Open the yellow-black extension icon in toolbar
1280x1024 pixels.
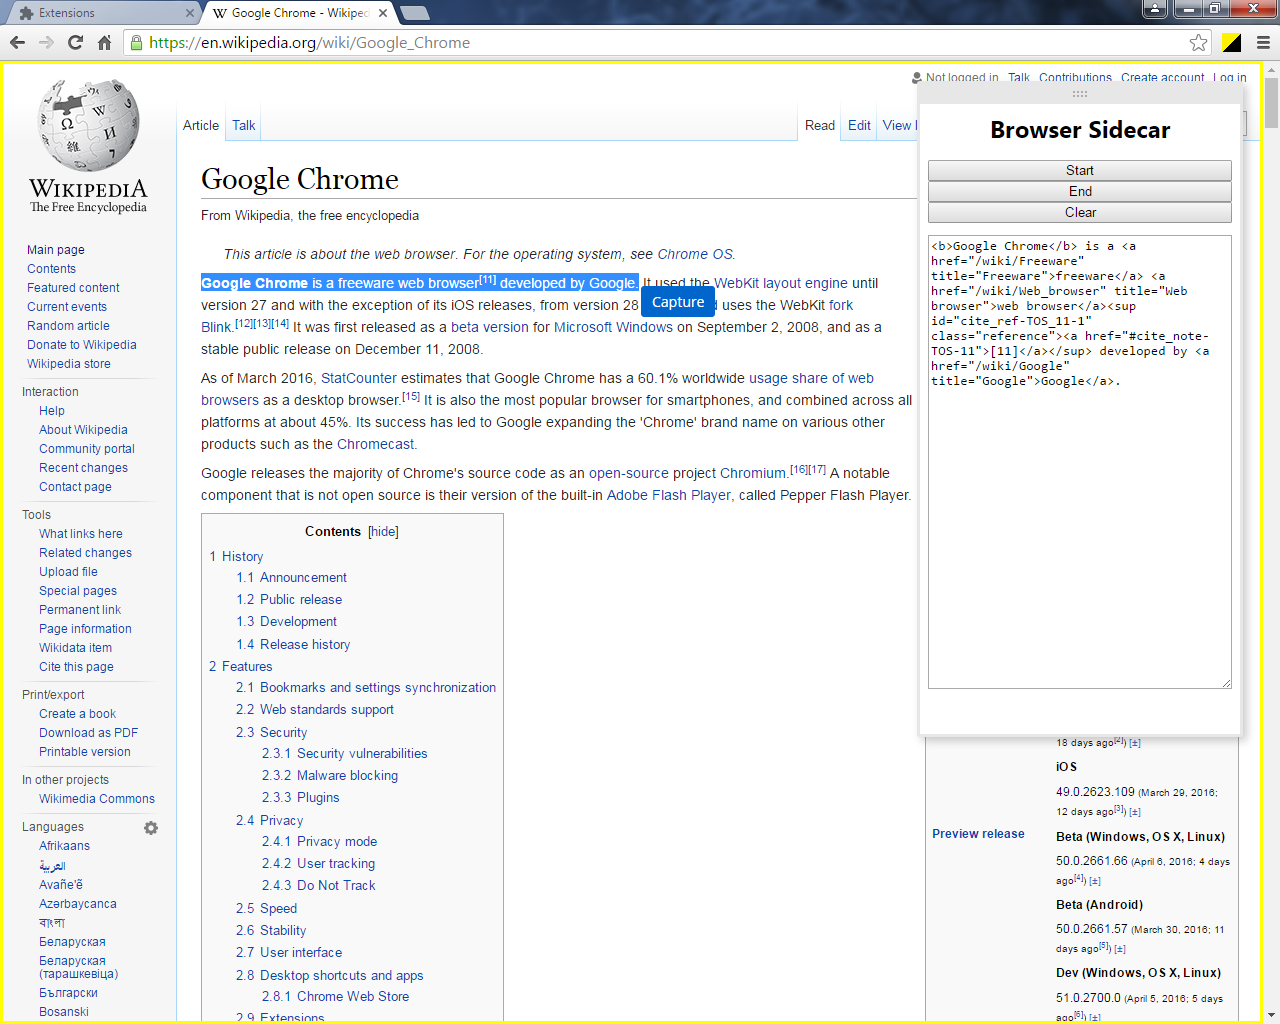click(x=1231, y=42)
